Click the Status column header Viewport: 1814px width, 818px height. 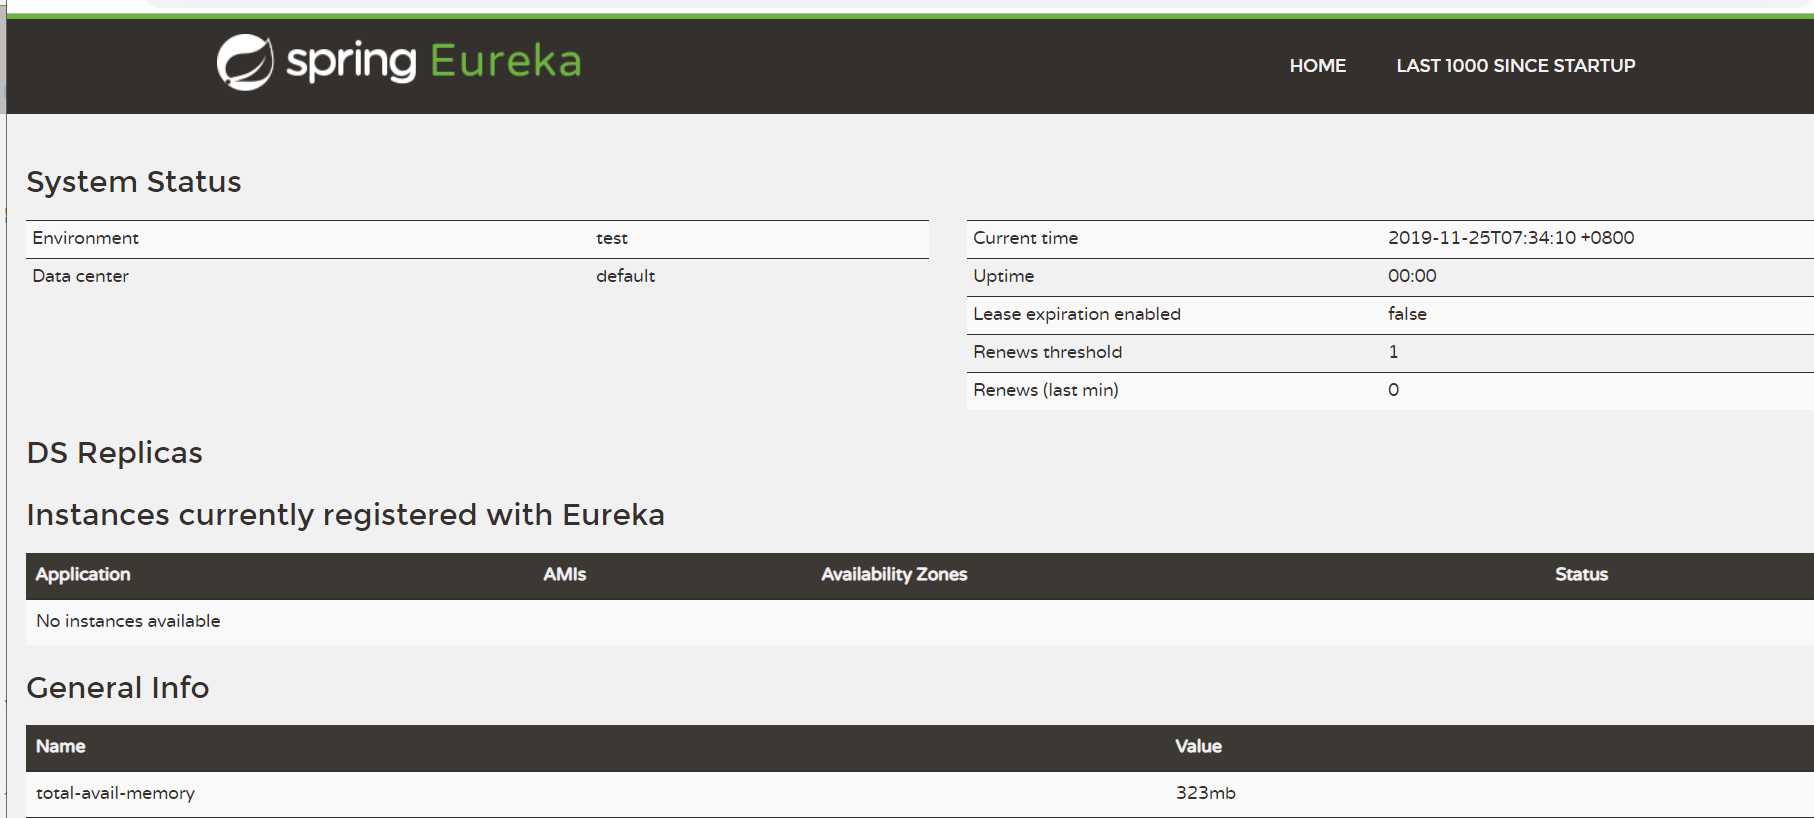point(1581,575)
